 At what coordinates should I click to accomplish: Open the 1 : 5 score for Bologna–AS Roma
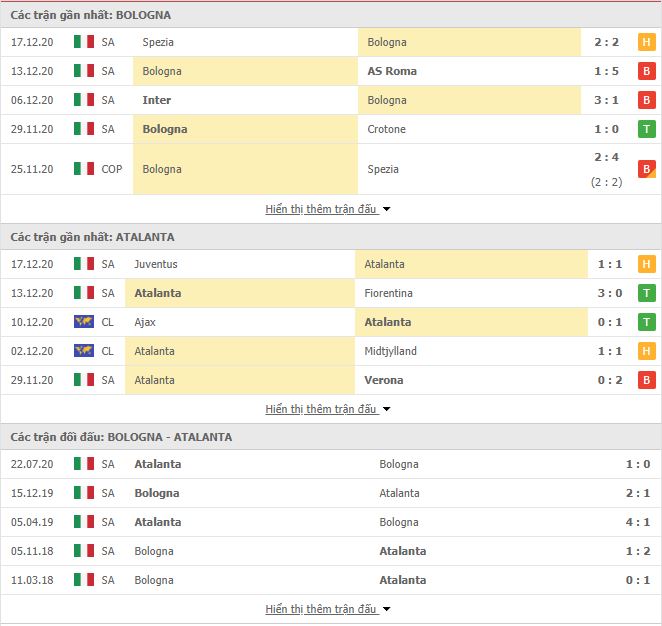[x=606, y=71]
